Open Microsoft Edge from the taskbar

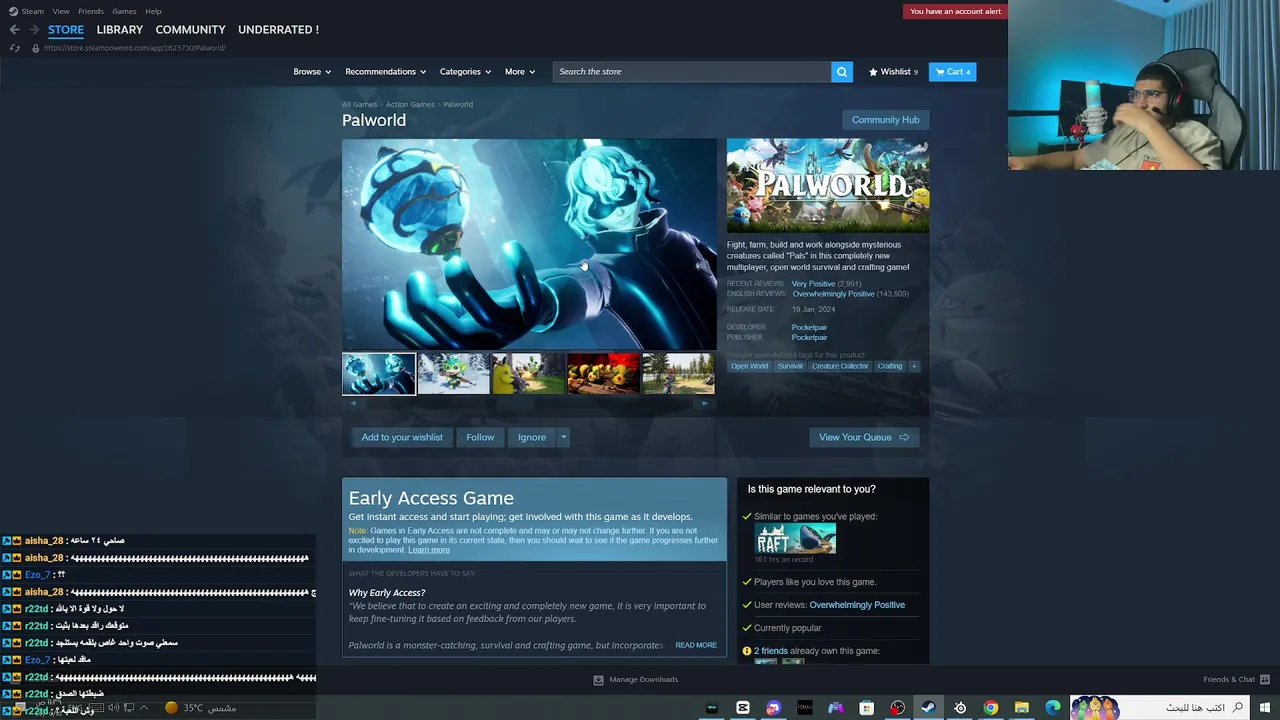coord(1053,708)
